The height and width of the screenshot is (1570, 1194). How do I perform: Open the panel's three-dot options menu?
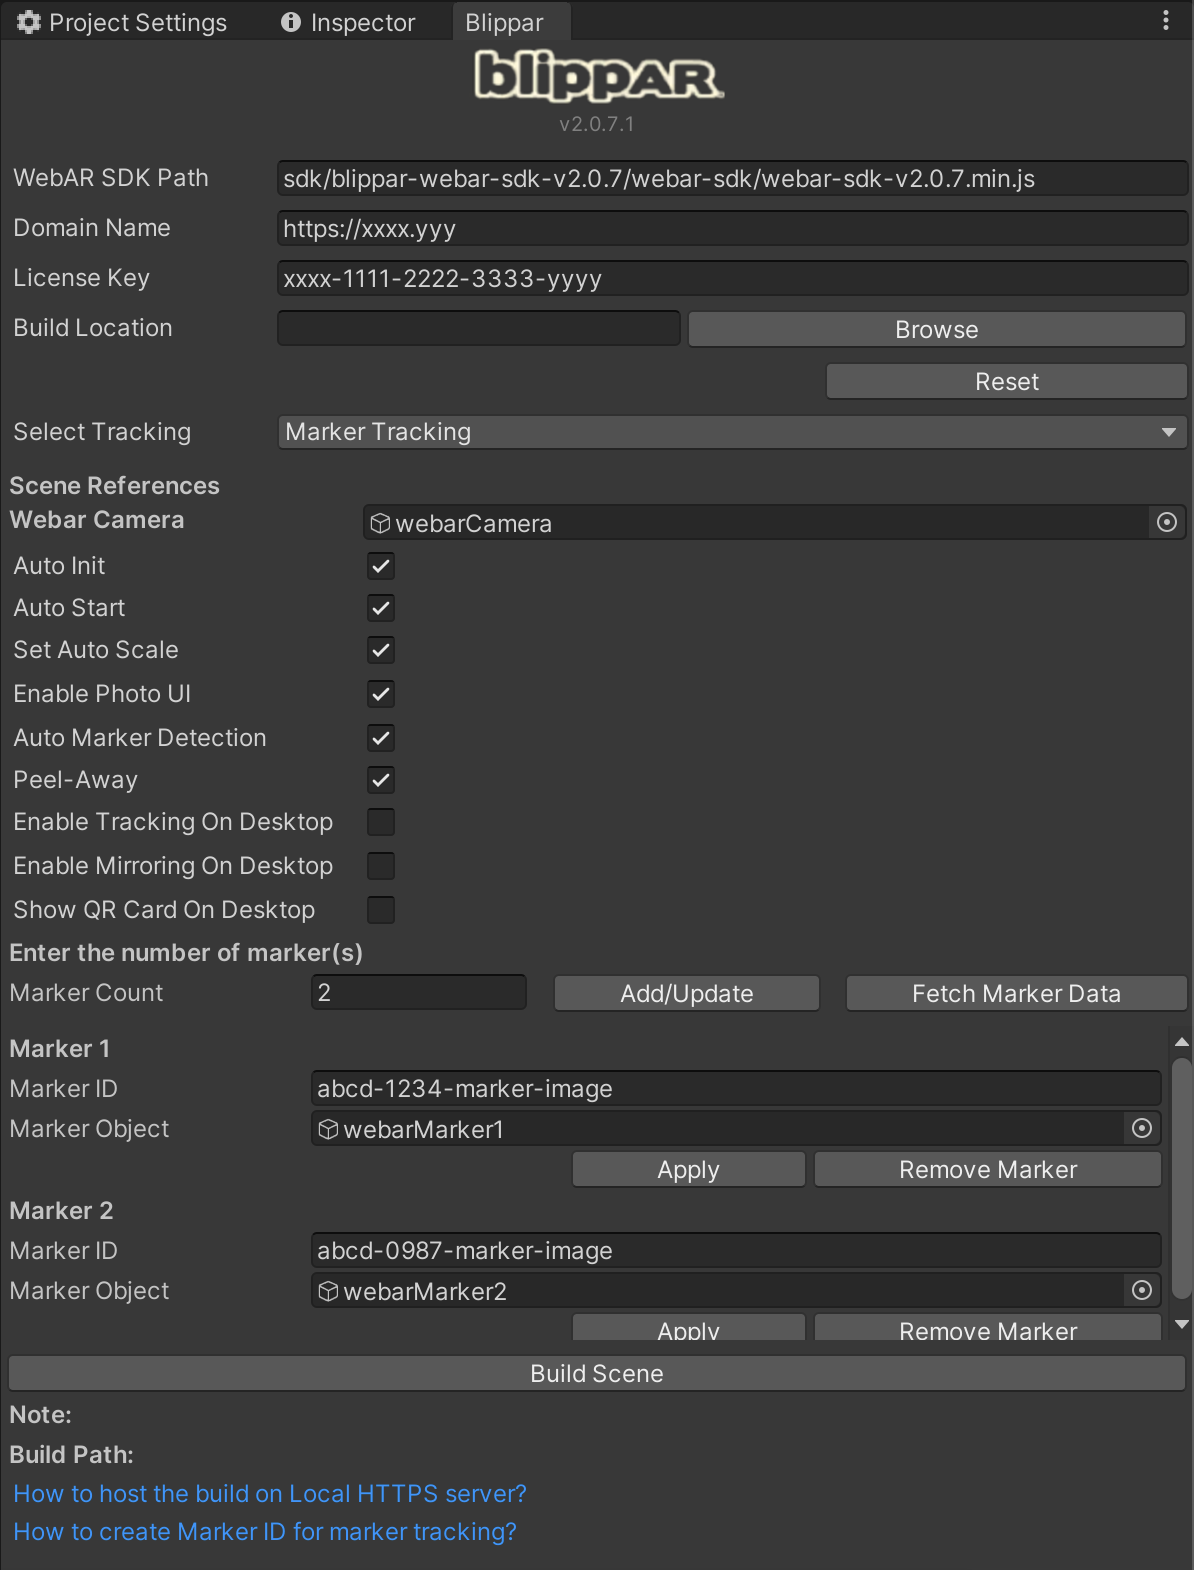(x=1166, y=21)
